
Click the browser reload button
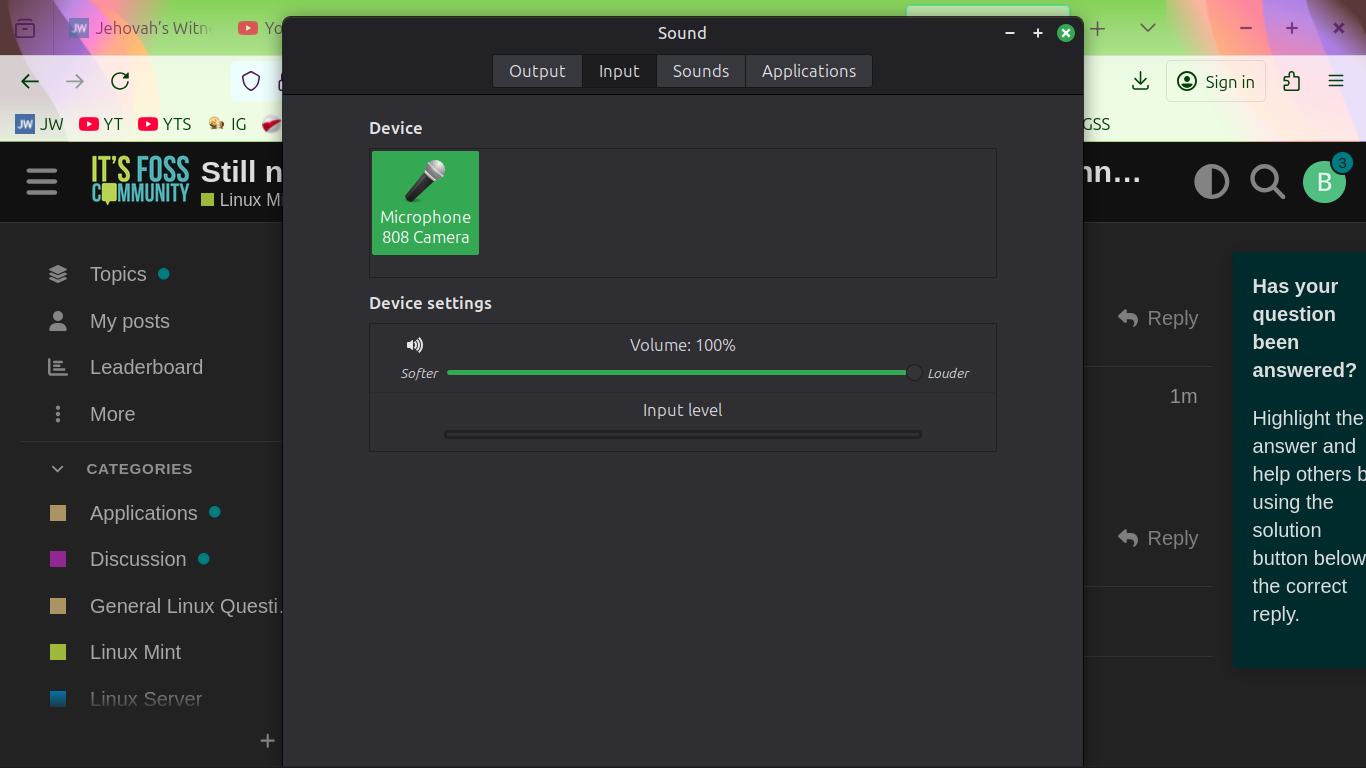pyautogui.click(x=120, y=82)
